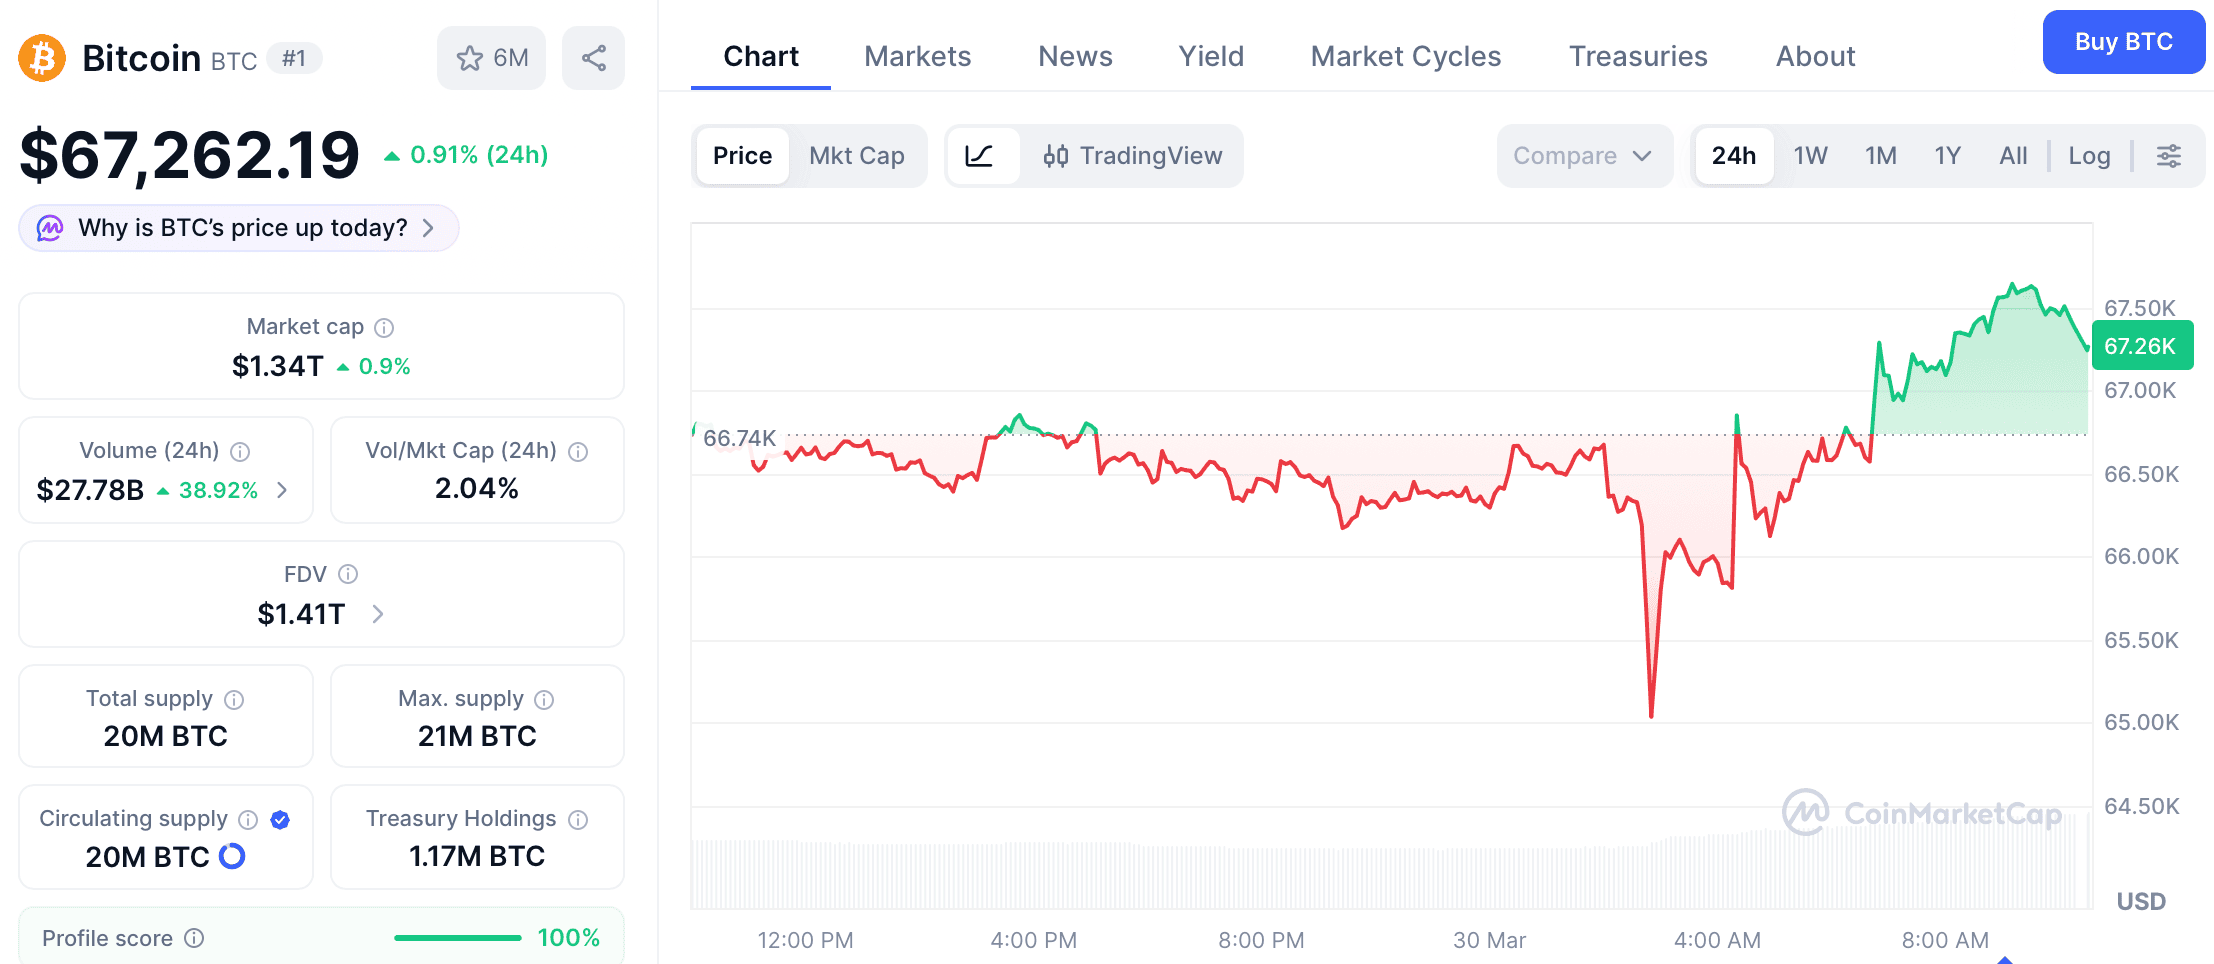Click the Profile score progress bar
The image size is (2214, 964).
point(458,938)
